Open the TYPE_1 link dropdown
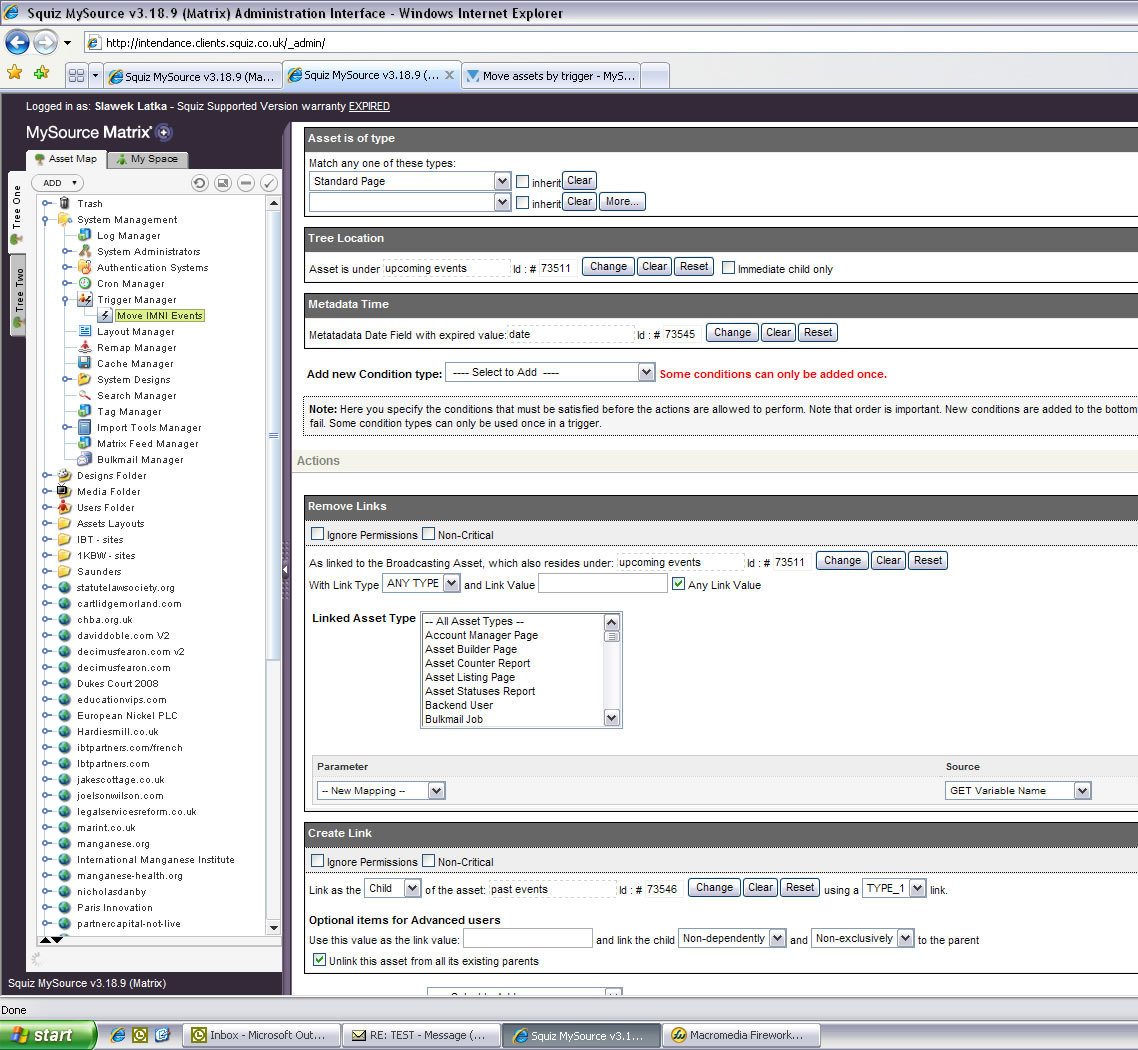The width and height of the screenshot is (1138, 1050). pos(894,888)
